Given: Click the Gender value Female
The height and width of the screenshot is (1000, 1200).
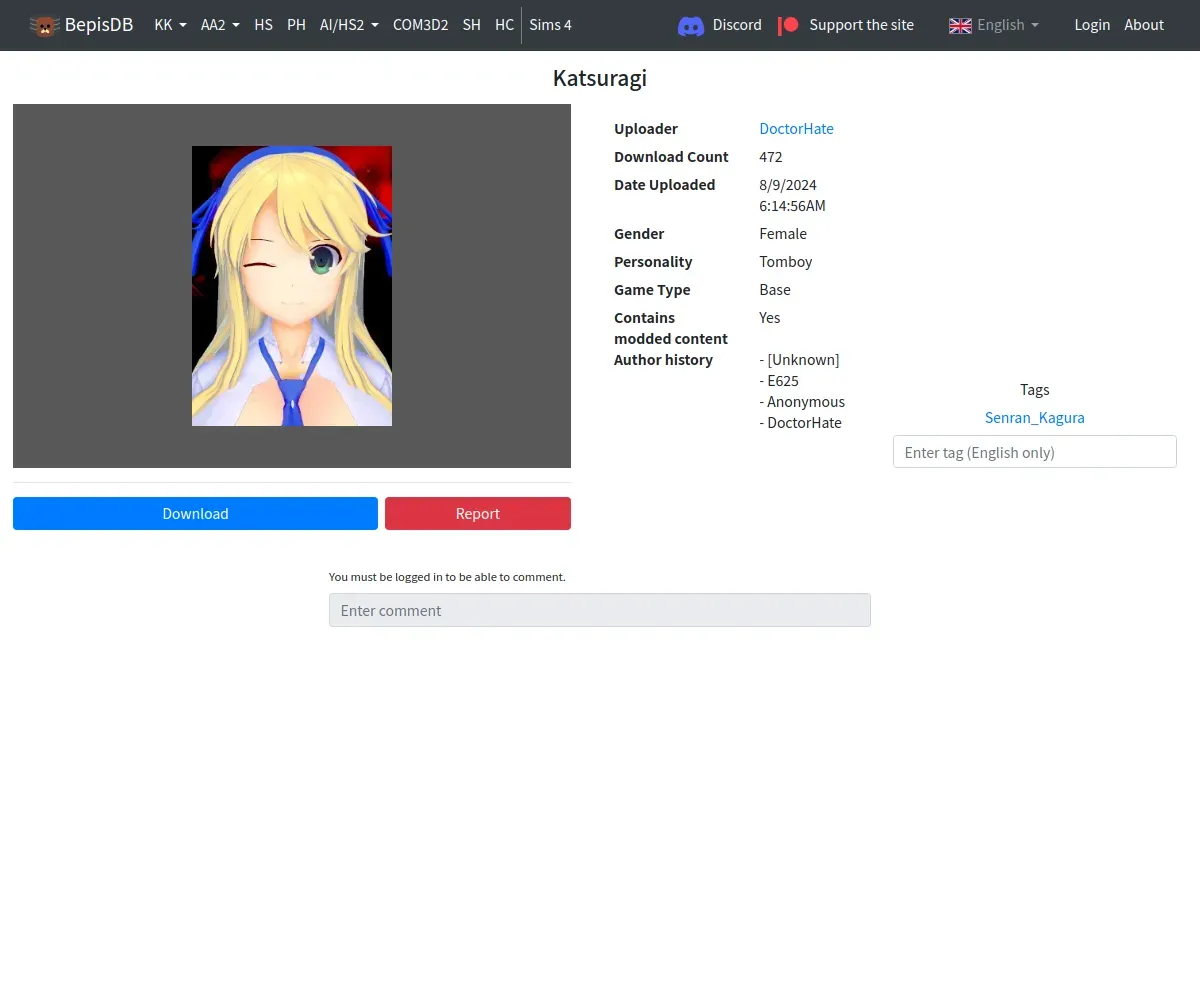Looking at the screenshot, I should click(x=783, y=234).
